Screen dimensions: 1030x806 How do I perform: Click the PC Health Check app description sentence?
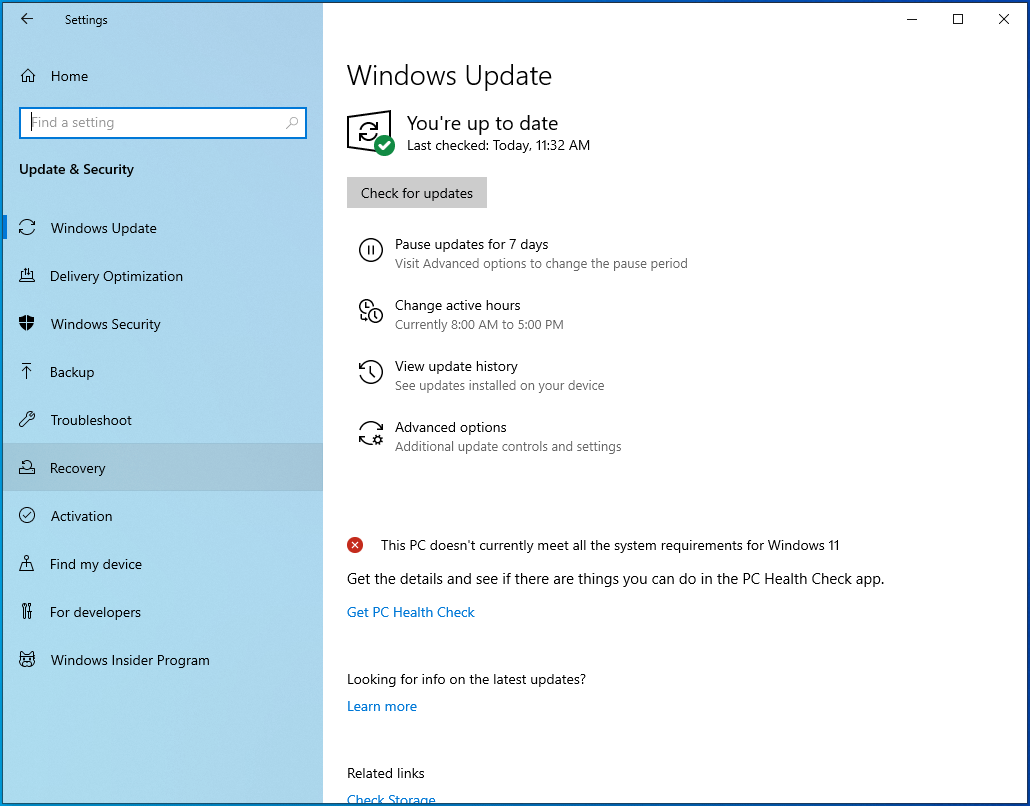[616, 579]
